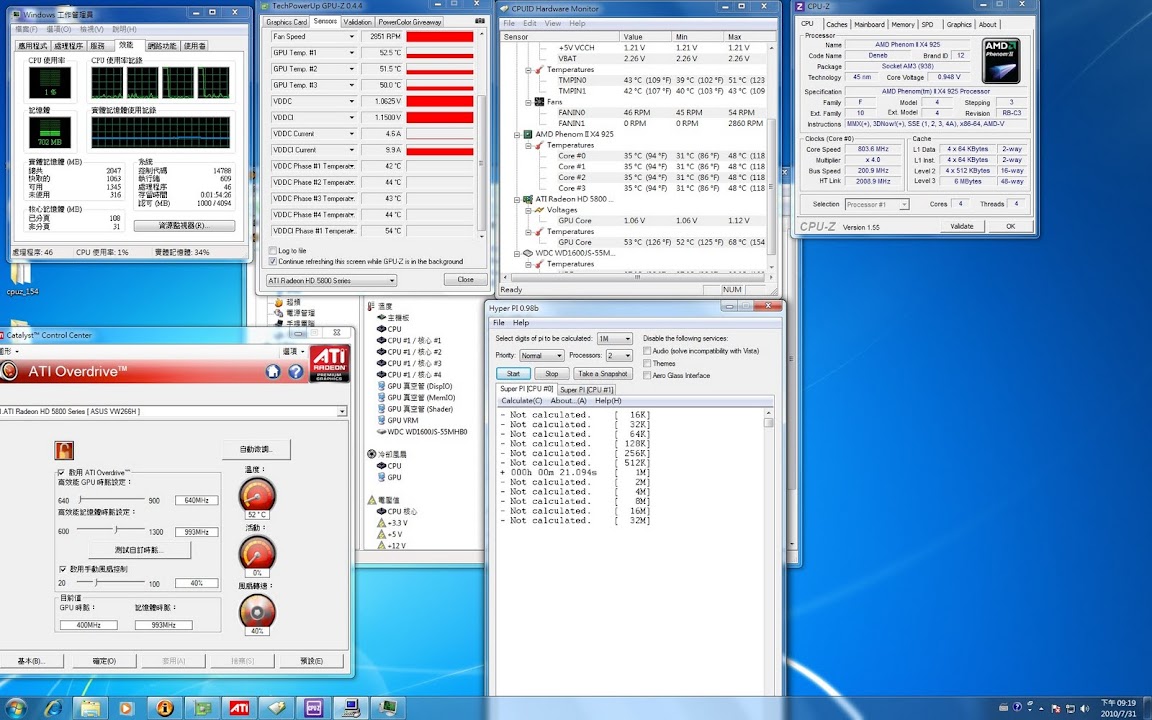
Task: Launch Internet Explorer from taskbar
Action: [53, 708]
